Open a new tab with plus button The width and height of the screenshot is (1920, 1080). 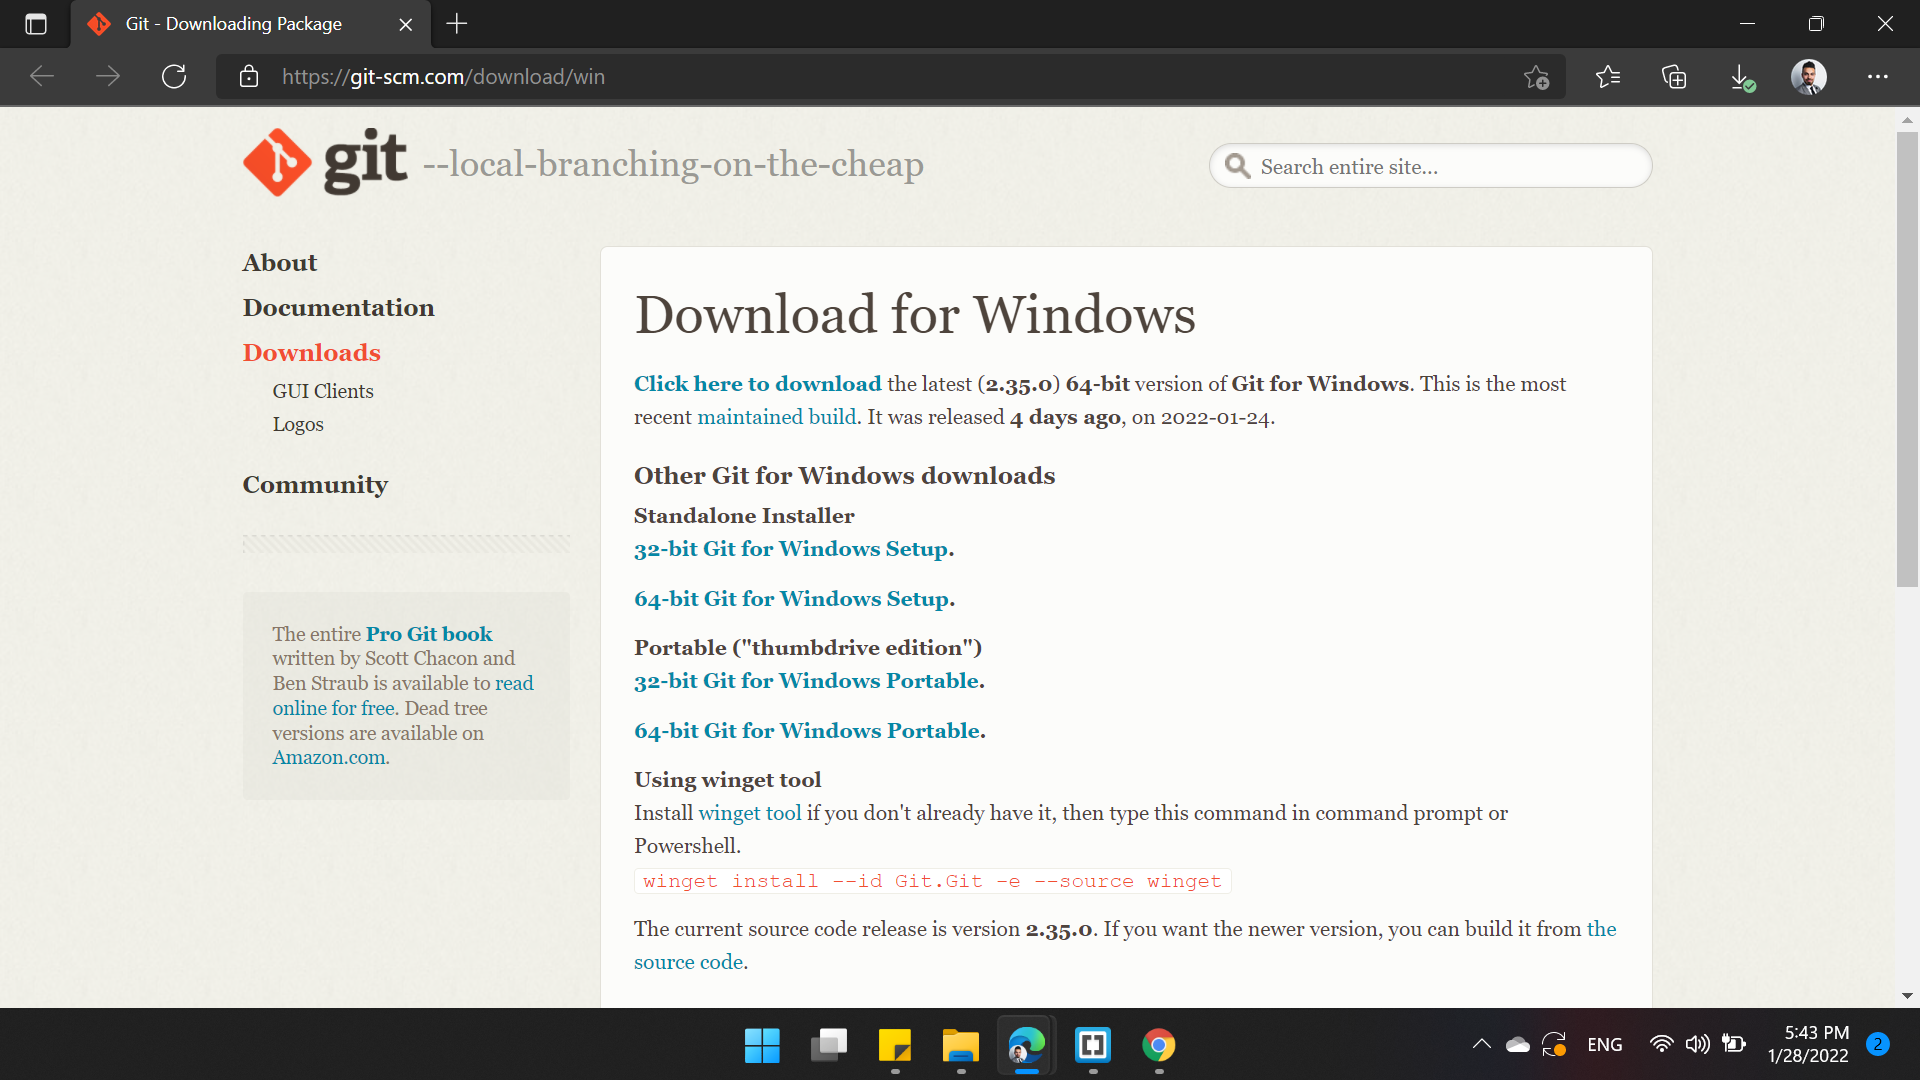tap(457, 24)
